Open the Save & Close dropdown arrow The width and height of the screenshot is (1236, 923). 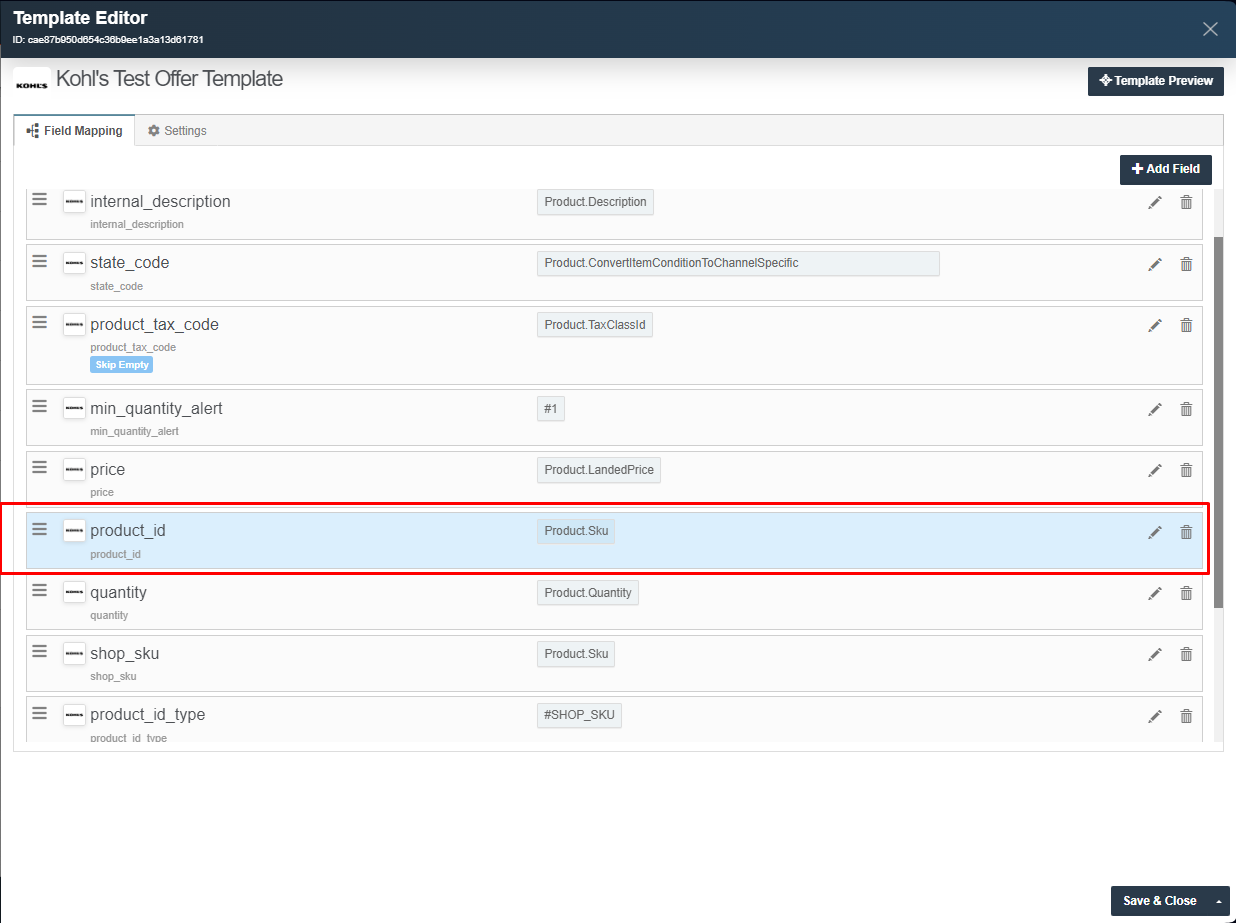click(x=1218, y=901)
